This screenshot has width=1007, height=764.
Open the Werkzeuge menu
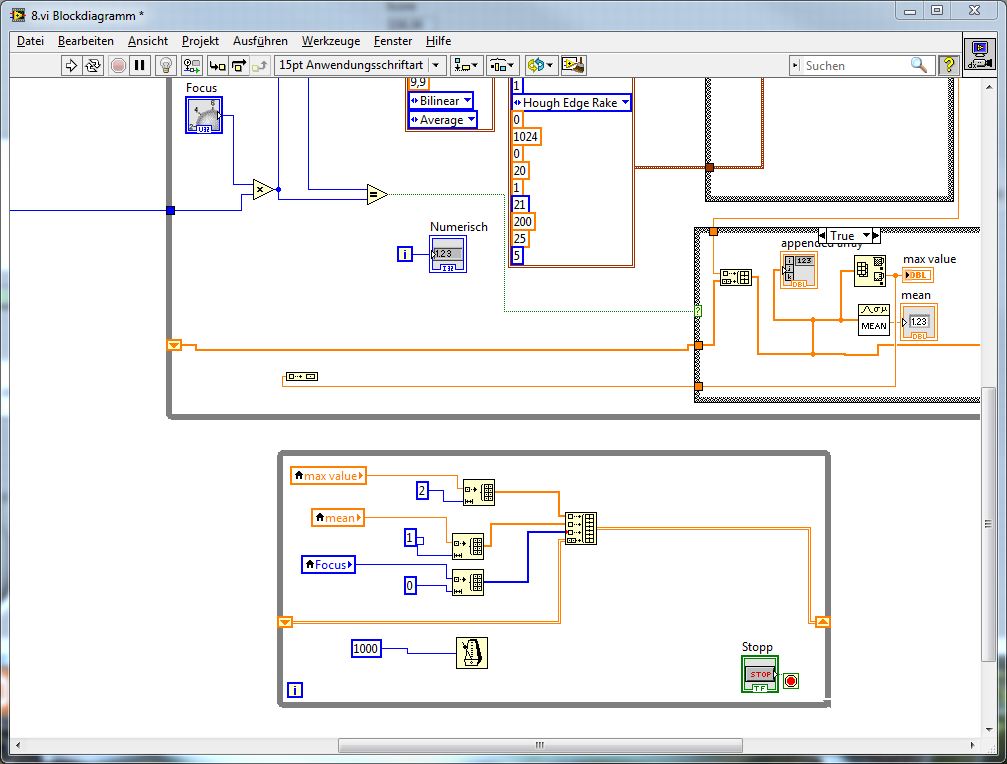coord(330,41)
